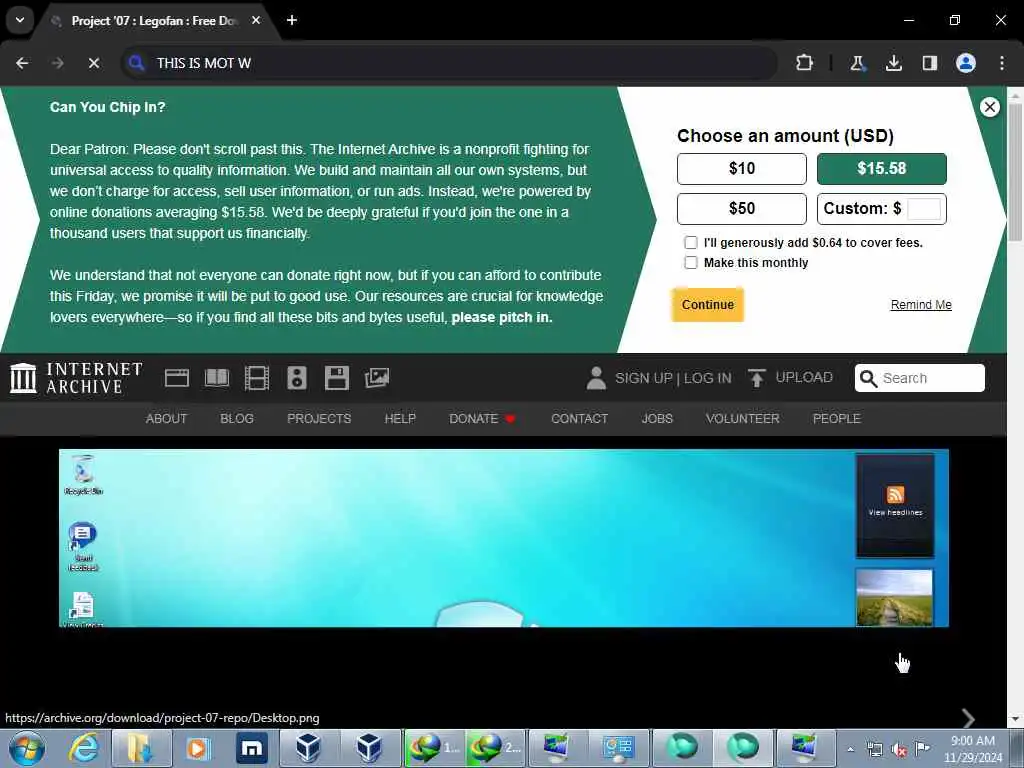Open the Web archive icon in navbar
Viewport: 1024px width, 768px height.
tap(177, 378)
